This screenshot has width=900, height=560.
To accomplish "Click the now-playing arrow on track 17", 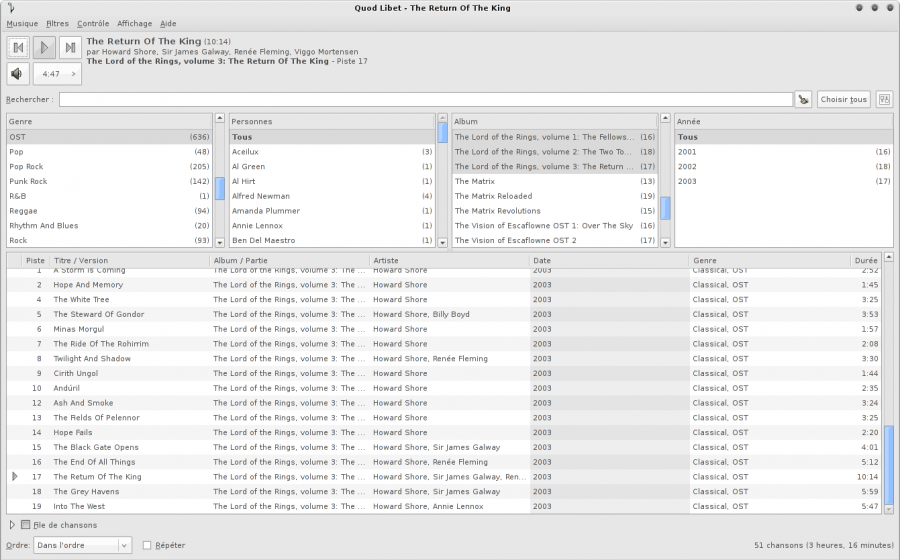I will click(15, 477).
